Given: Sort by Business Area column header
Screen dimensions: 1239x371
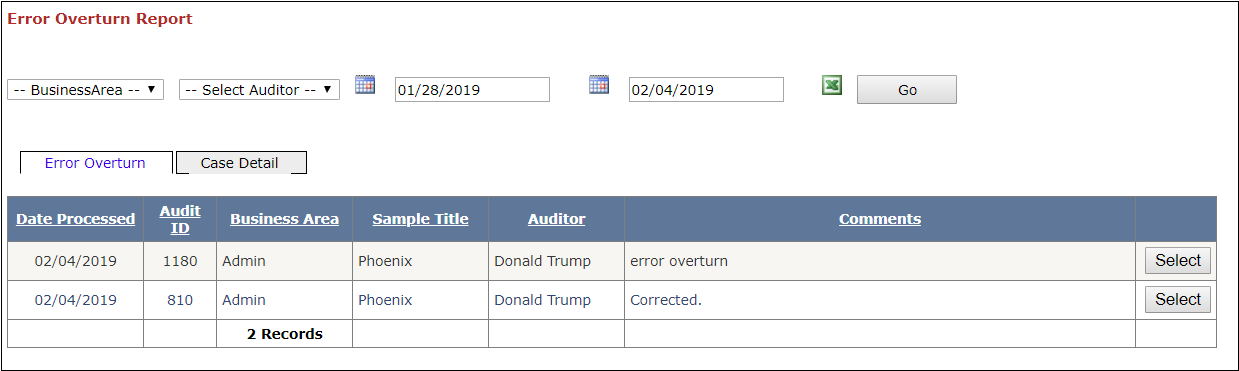Looking at the screenshot, I should click(284, 219).
